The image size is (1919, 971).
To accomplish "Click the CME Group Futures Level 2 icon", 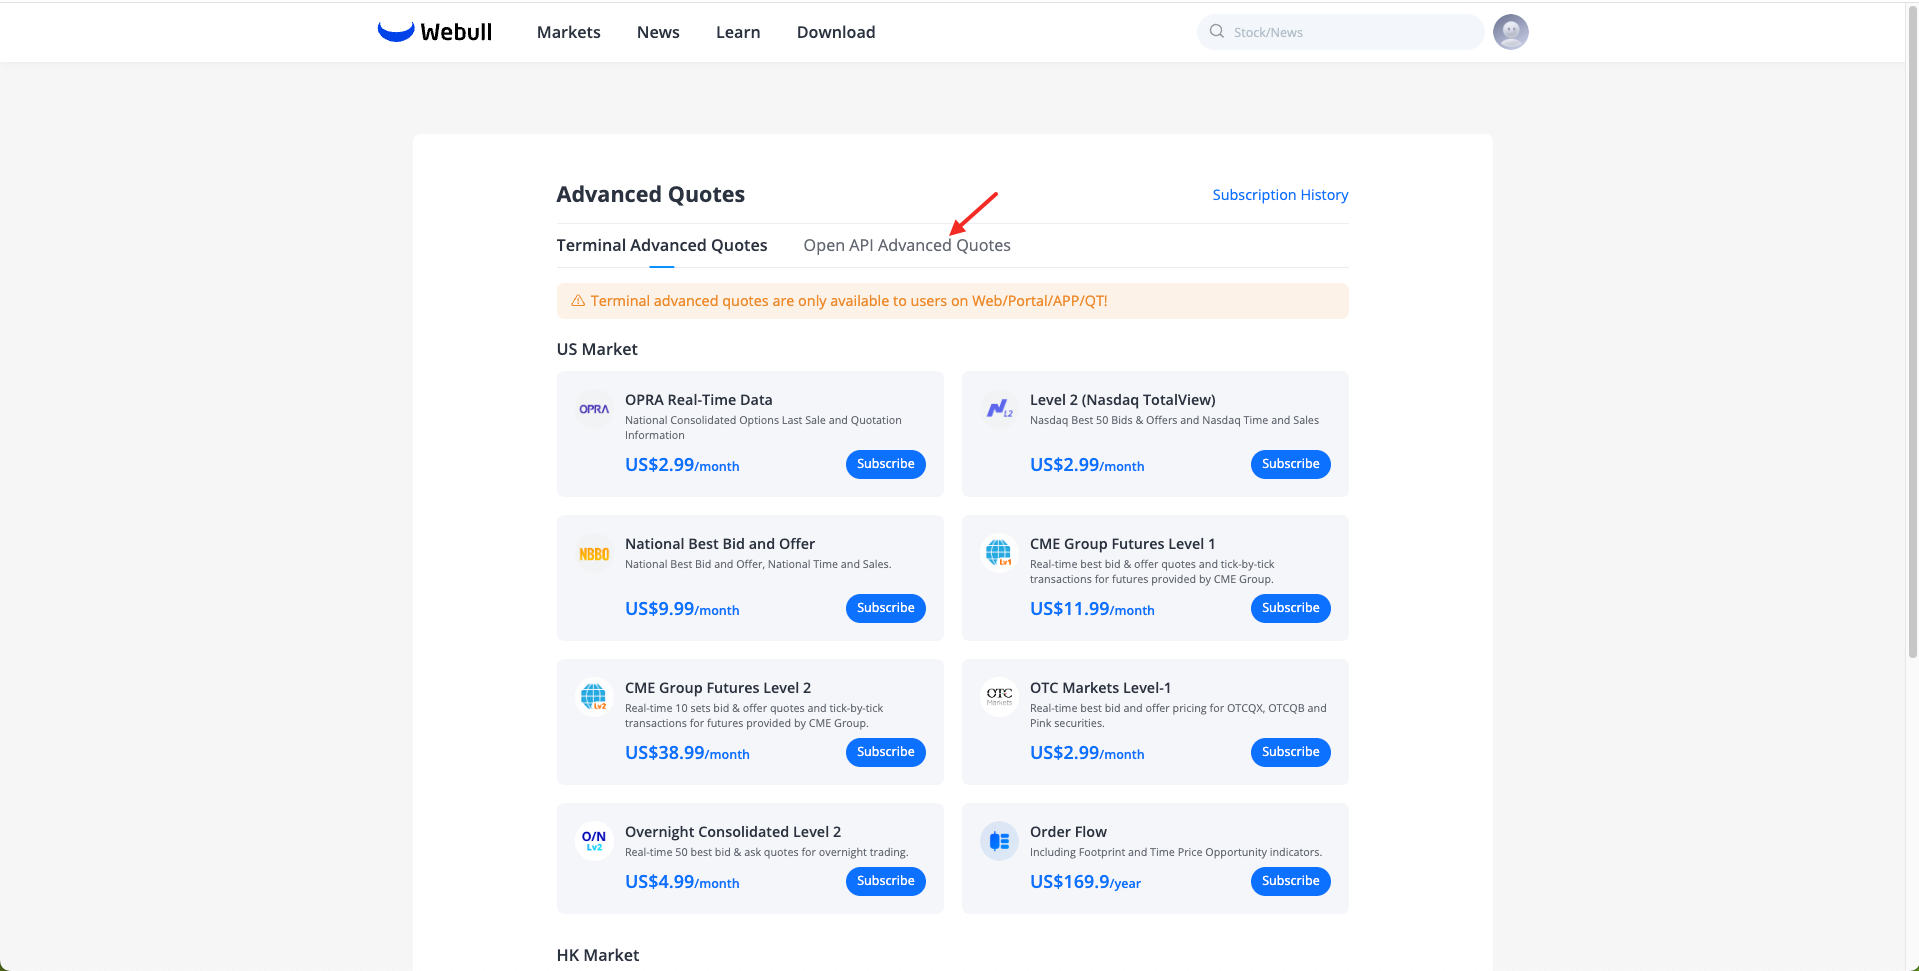I will click(594, 697).
